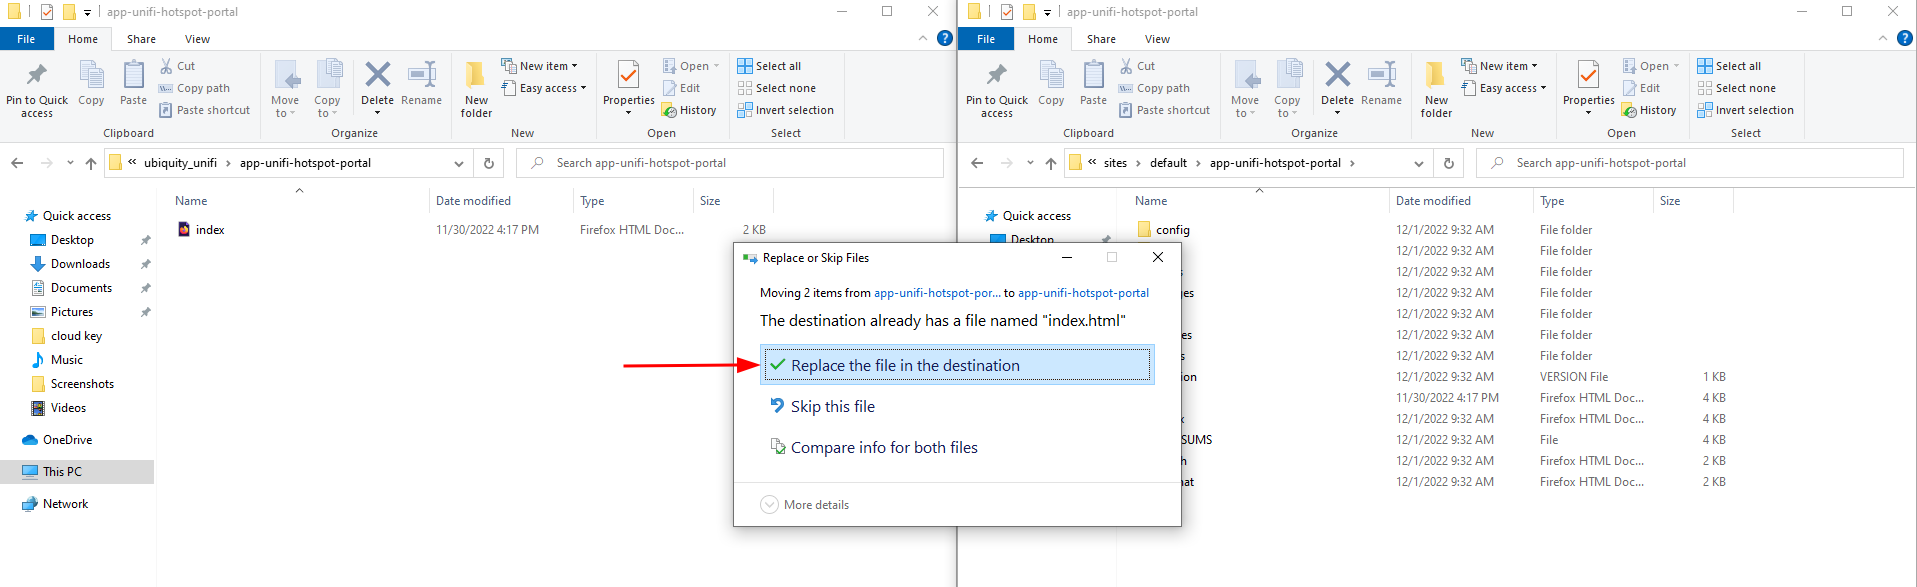Viewport: 1917px width, 587px height.
Task: Click the destination folder link in the dialog
Action: [1083, 293]
